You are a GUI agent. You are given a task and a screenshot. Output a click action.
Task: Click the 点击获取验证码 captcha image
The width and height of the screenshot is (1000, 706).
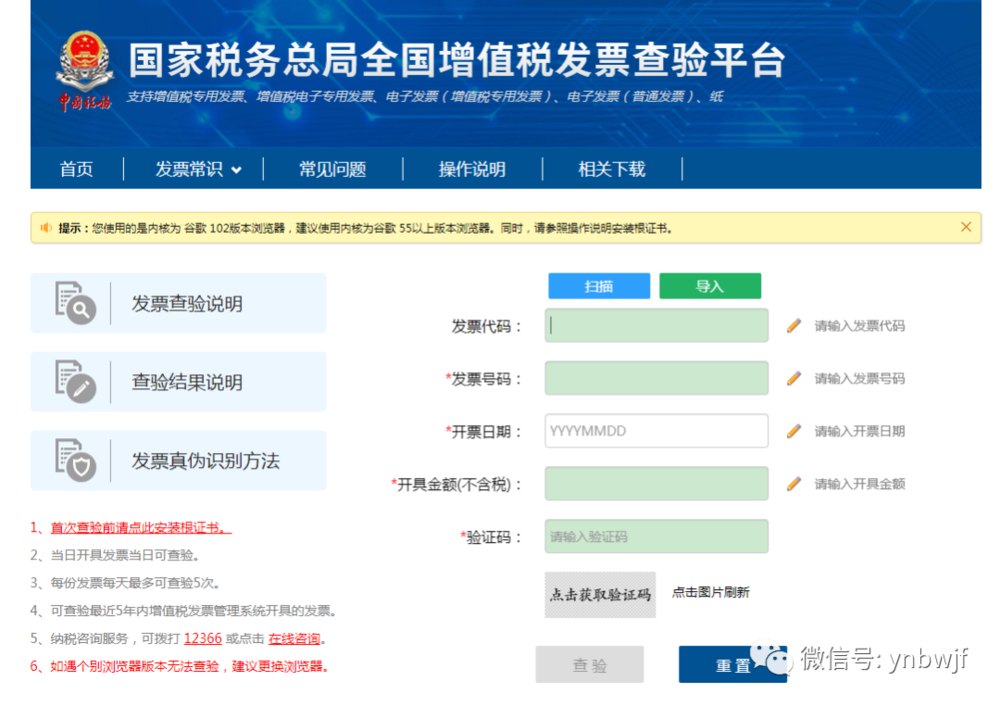tap(600, 594)
